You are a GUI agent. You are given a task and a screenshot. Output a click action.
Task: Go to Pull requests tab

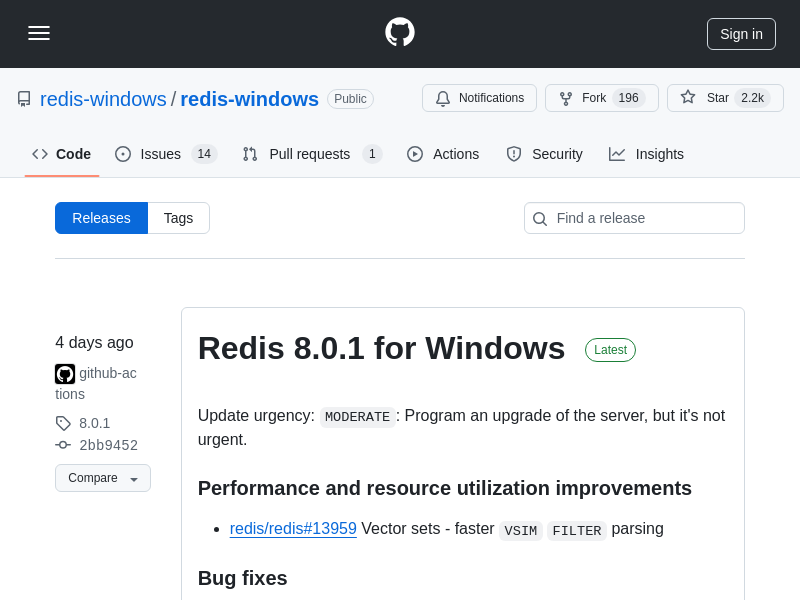pyautogui.click(x=311, y=154)
